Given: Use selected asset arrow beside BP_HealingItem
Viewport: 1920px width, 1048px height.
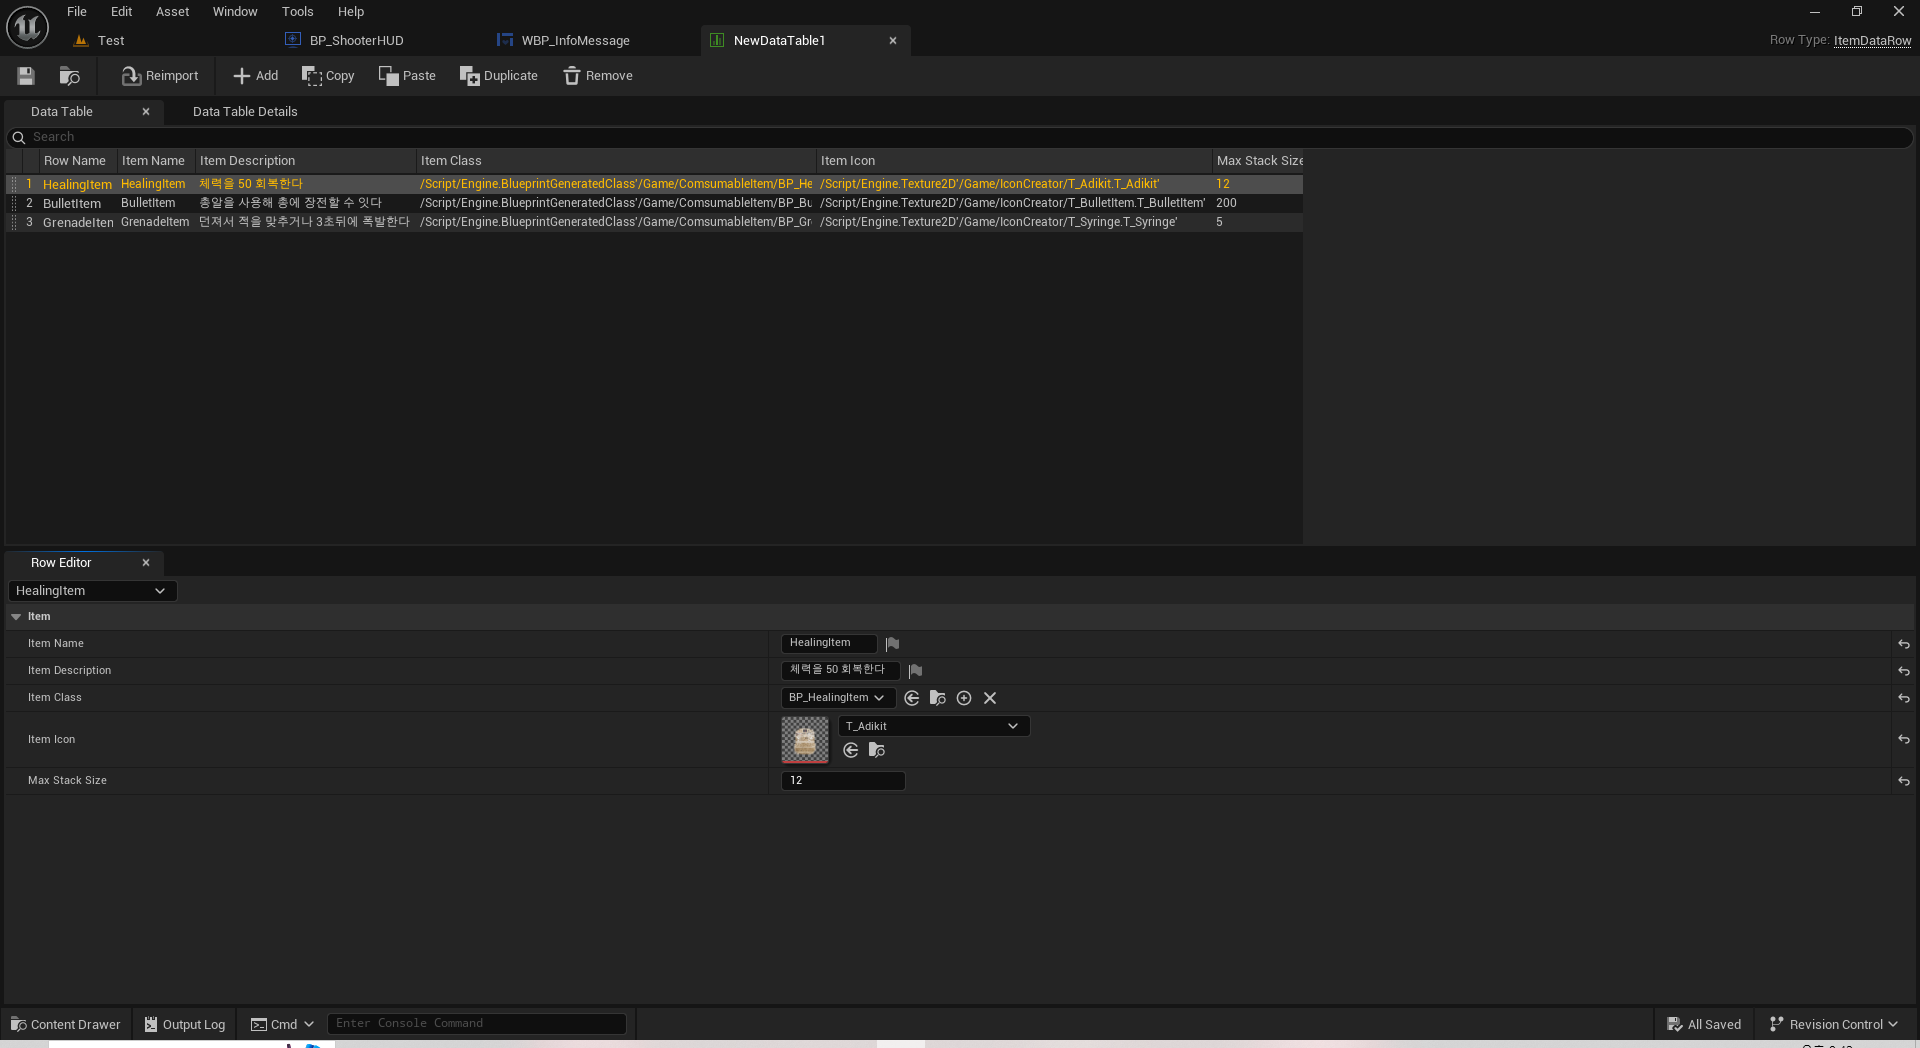Looking at the screenshot, I should 911,698.
